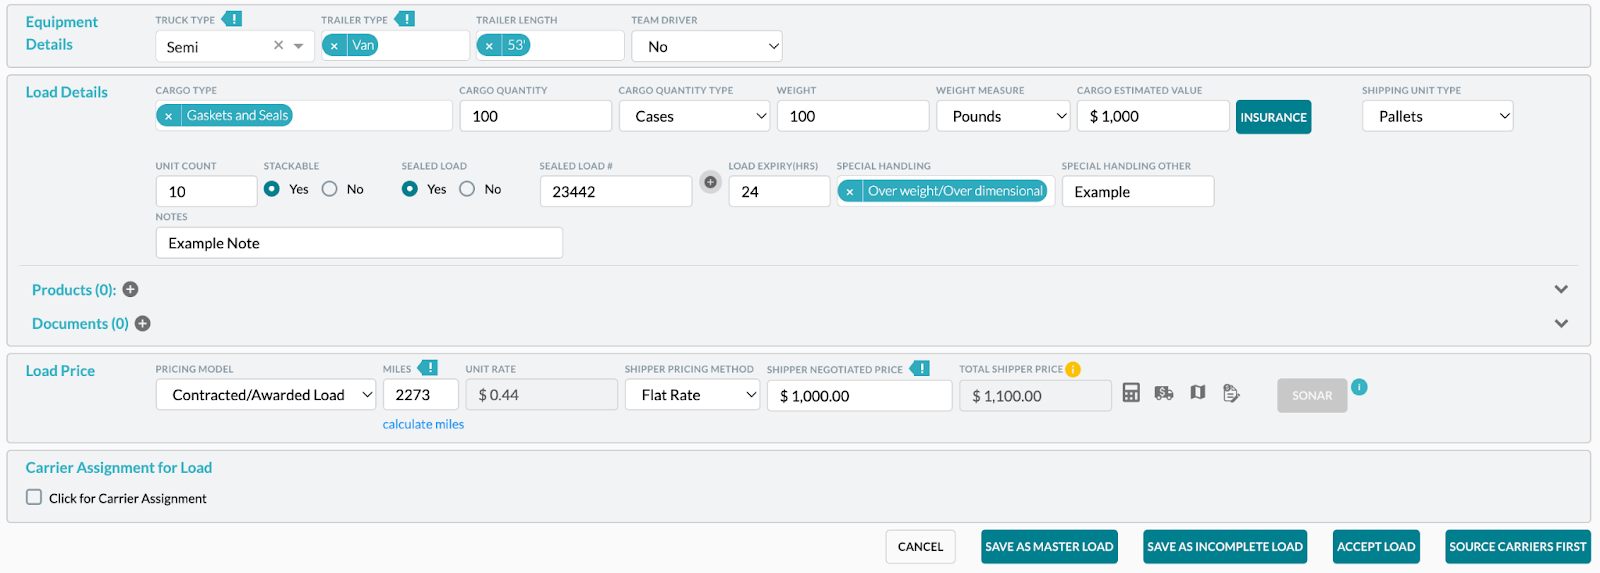Click the invoice edit document icon
Image resolution: width=1600 pixels, height=573 pixels.
[1231, 393]
